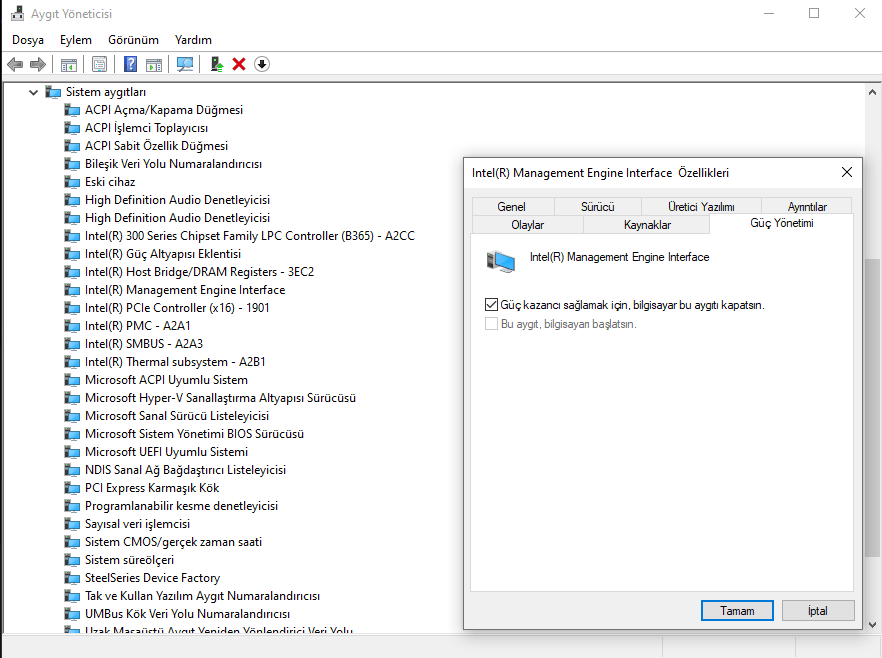
Task: Select Tak ve Kullan Yazılım Aygıt Numaralandırıcısı
Action: (x=202, y=596)
